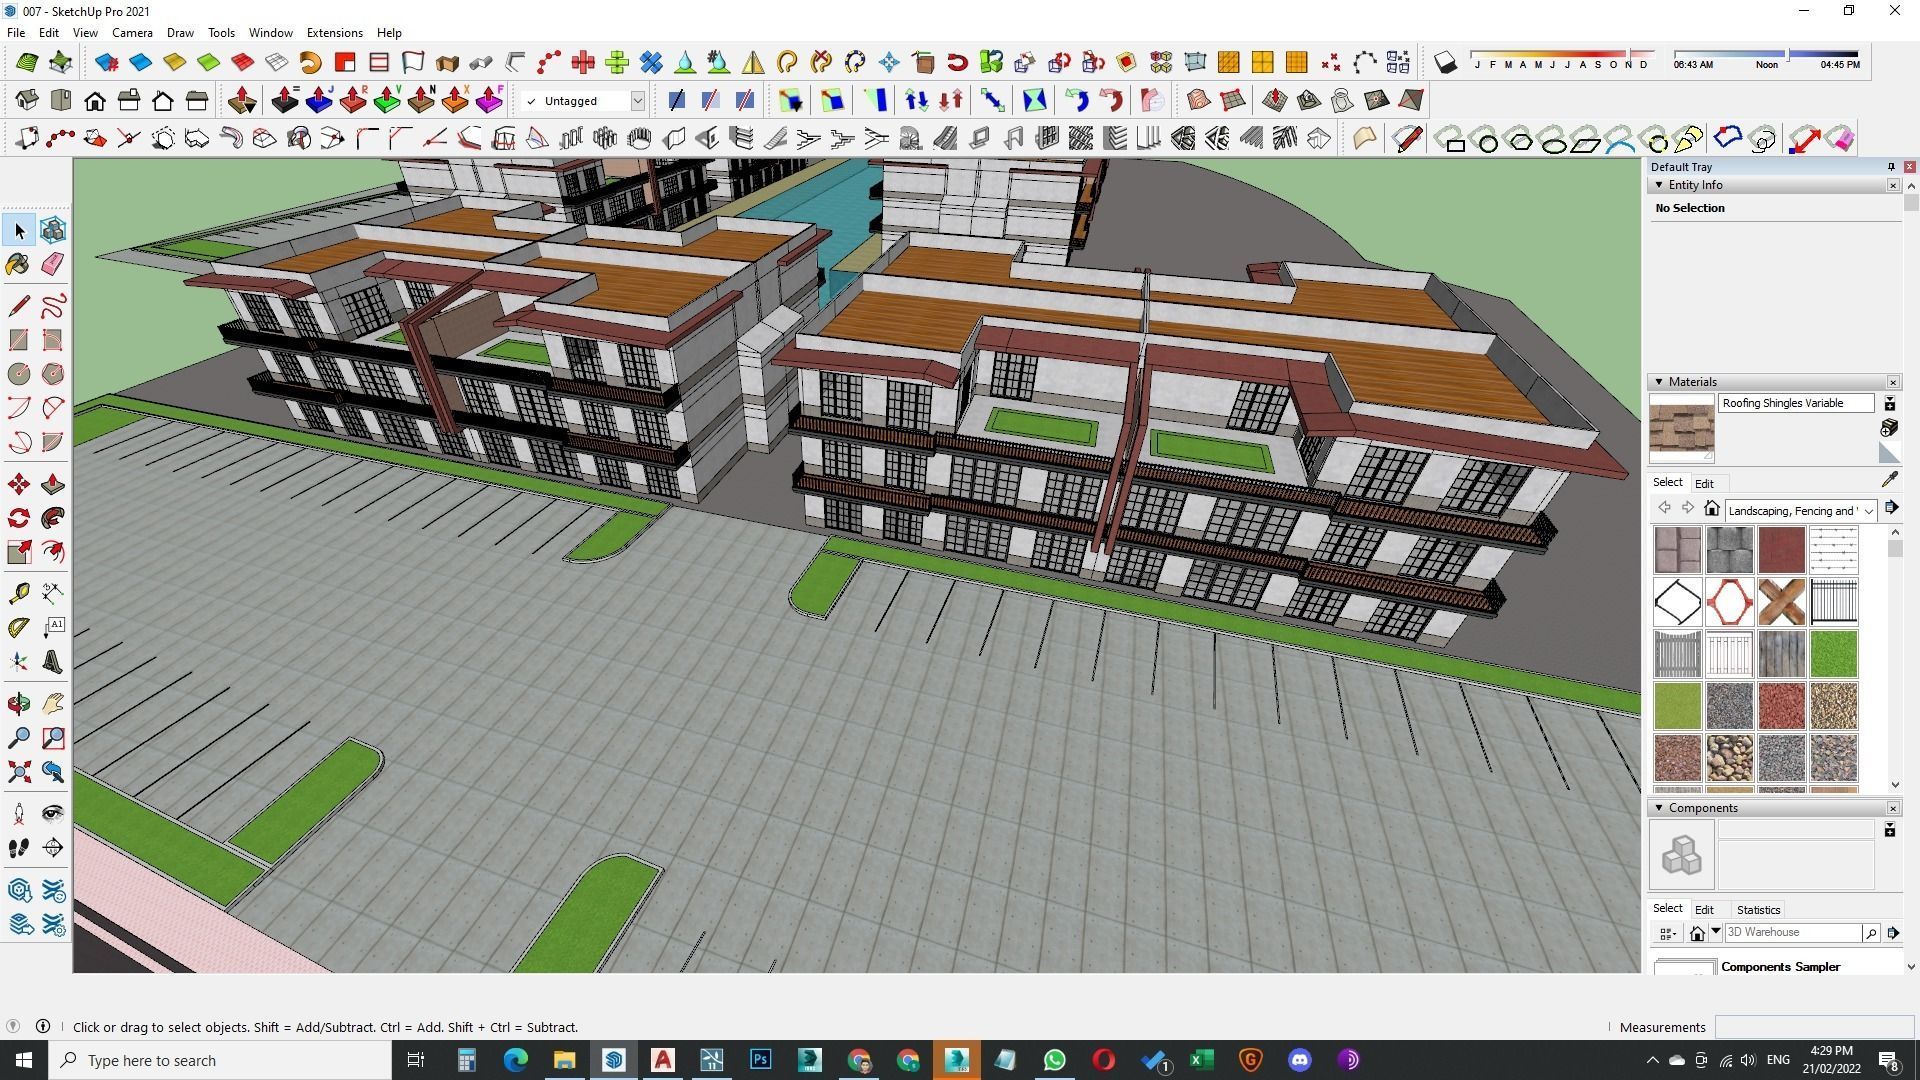Choose the Follow Me tool
This screenshot has height=1080, width=1920.
point(53,518)
